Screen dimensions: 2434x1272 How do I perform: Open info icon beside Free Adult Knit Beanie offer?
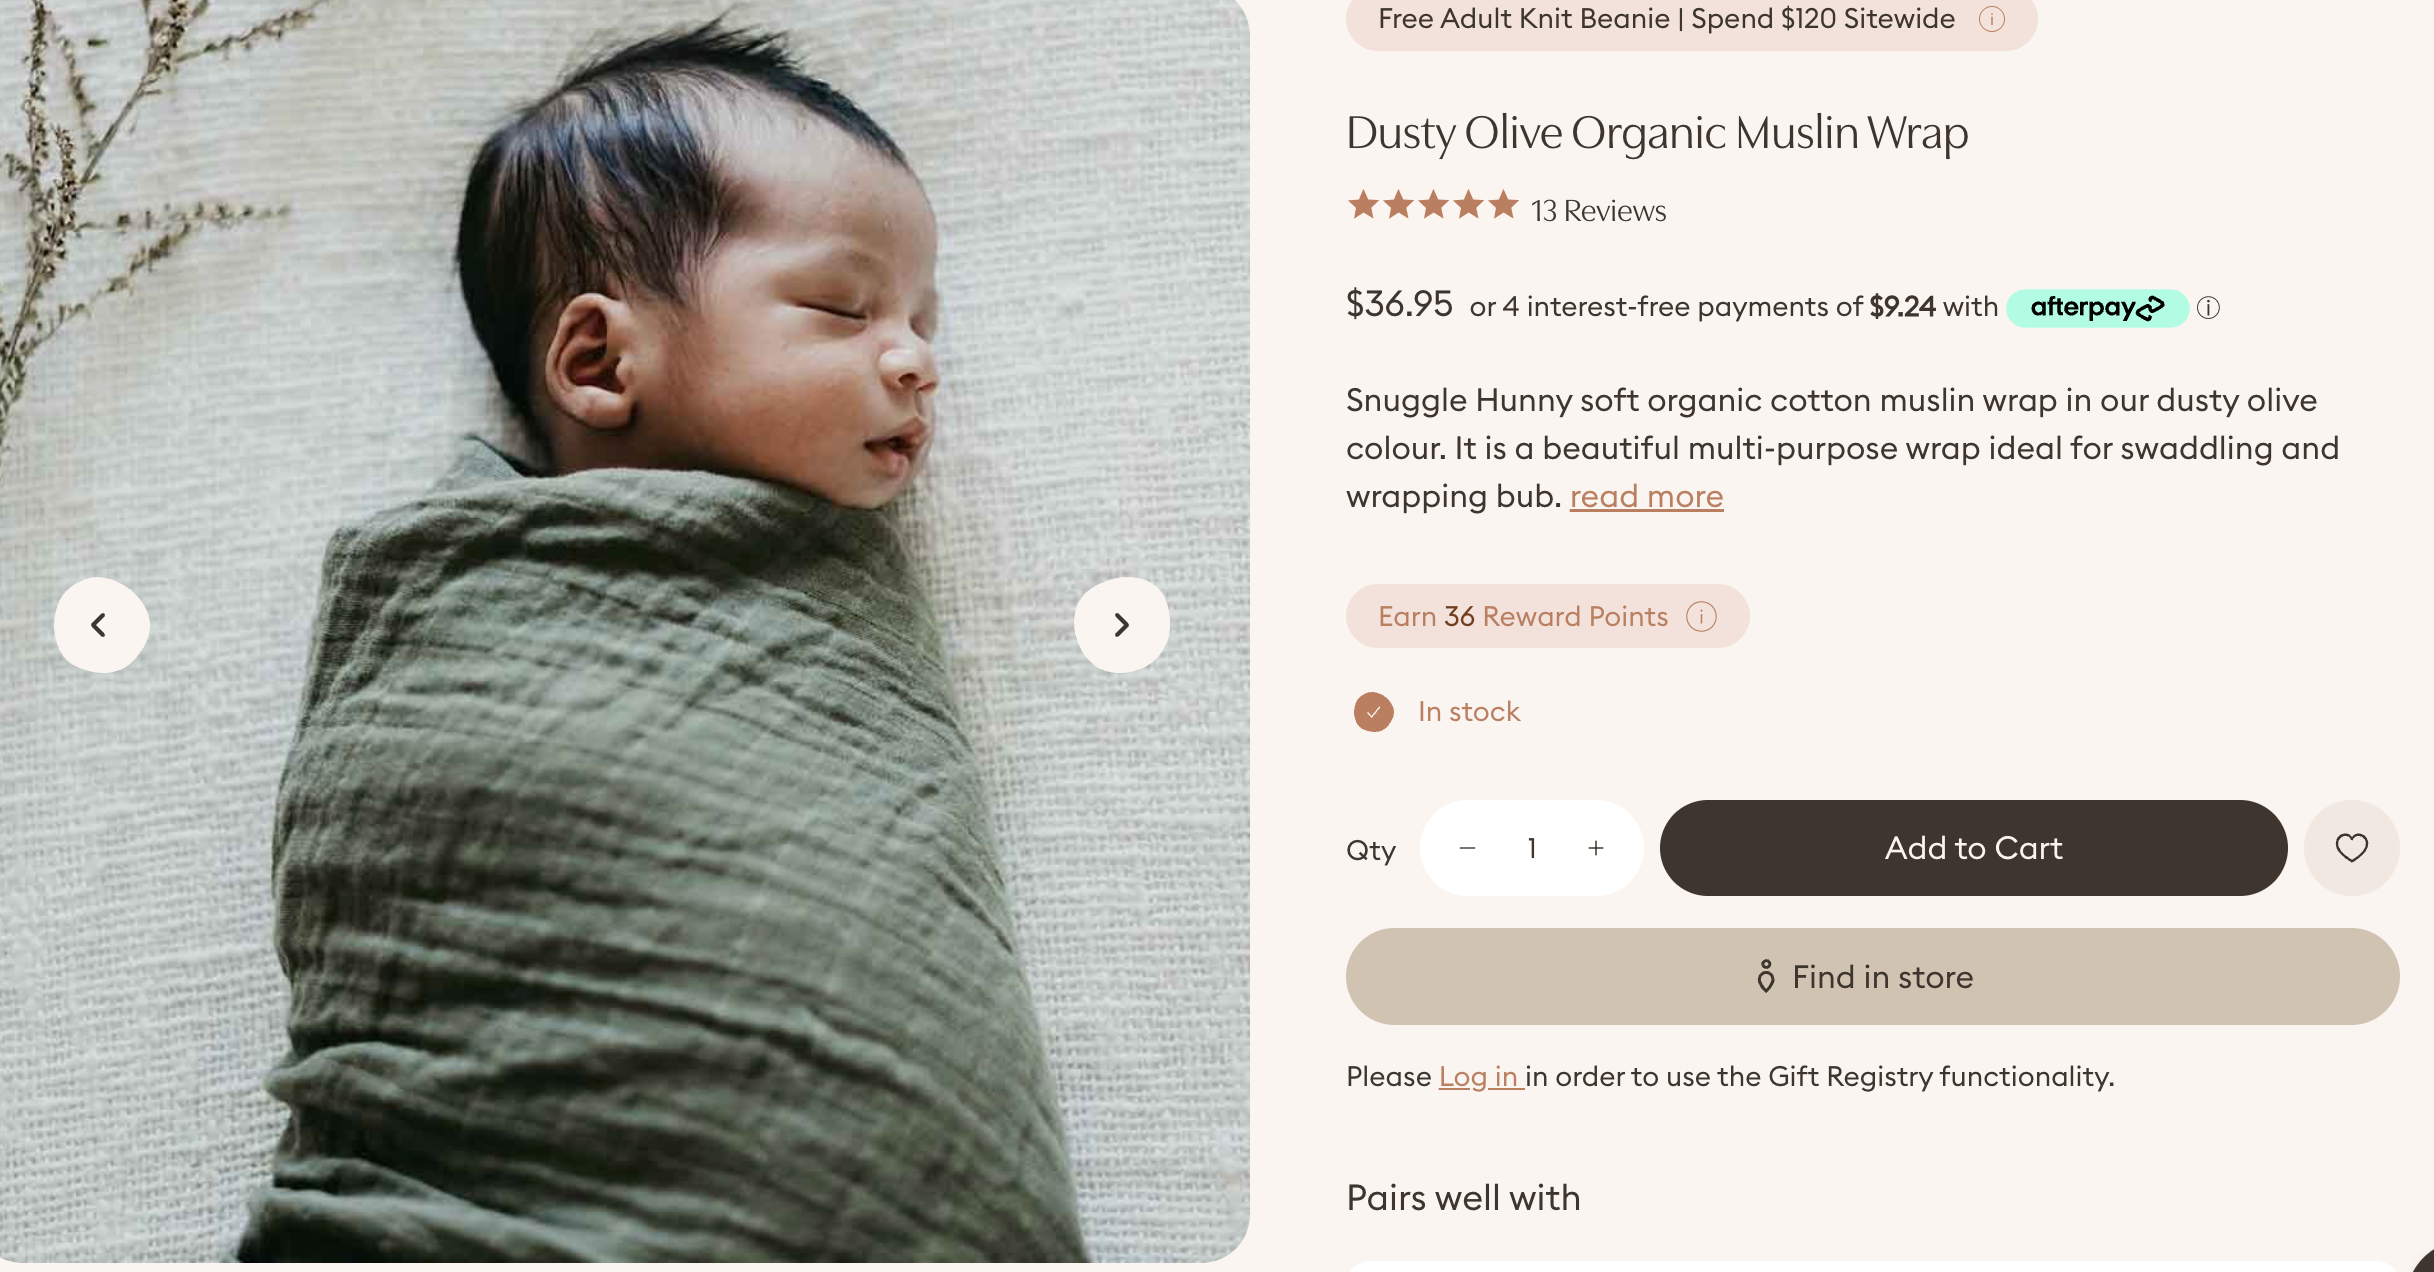click(1991, 19)
